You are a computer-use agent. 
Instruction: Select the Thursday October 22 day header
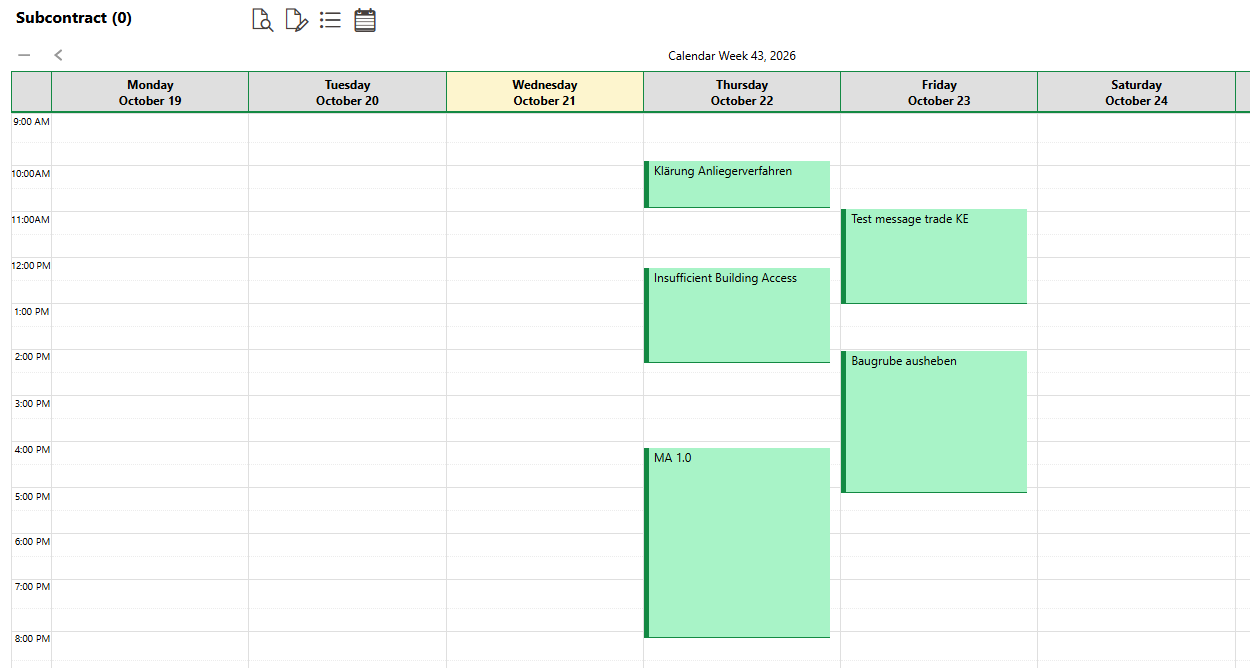(x=742, y=92)
